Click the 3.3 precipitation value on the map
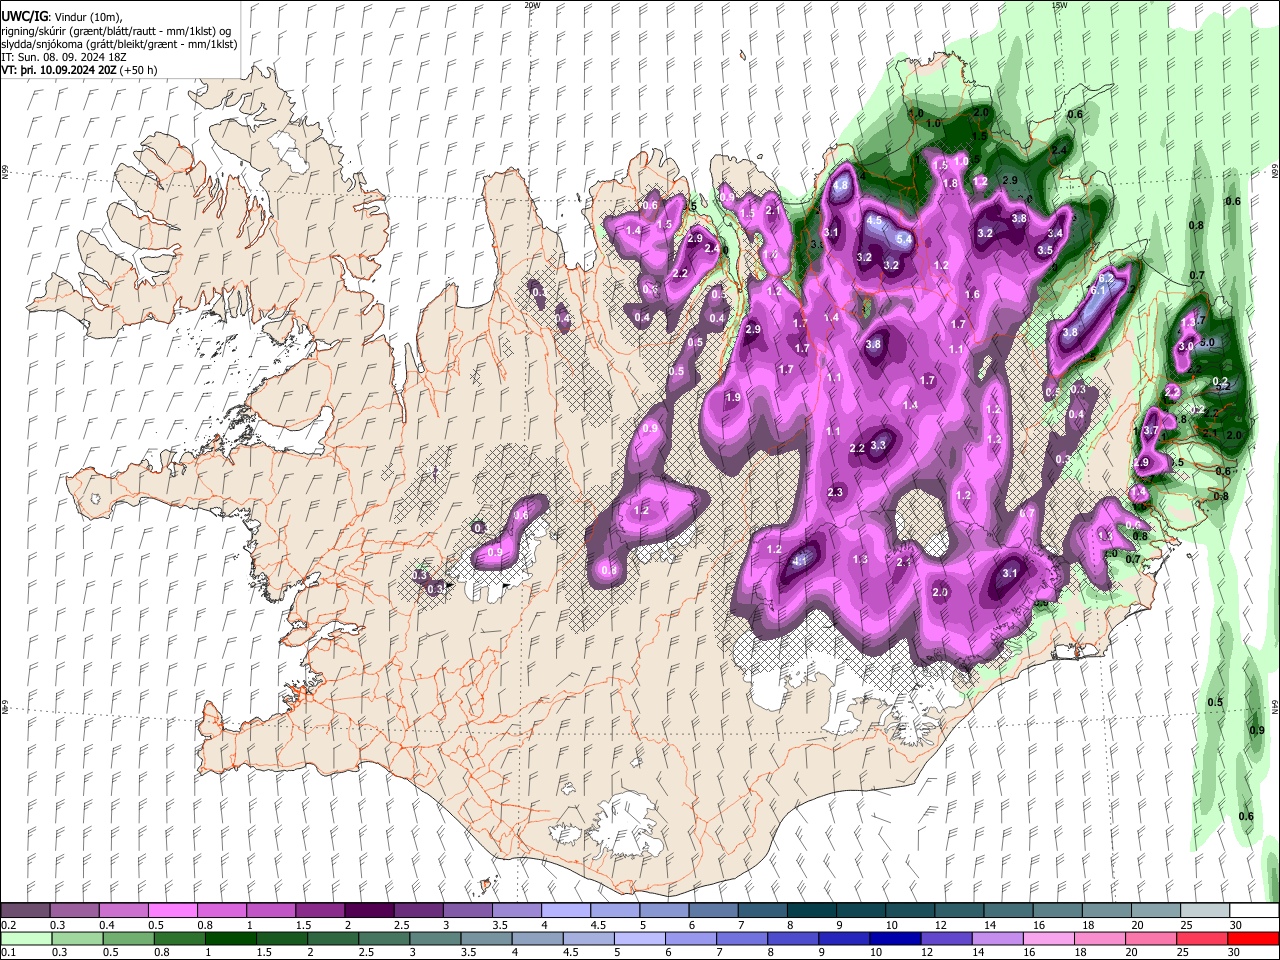Viewport: 1280px width, 960px height. click(878, 445)
